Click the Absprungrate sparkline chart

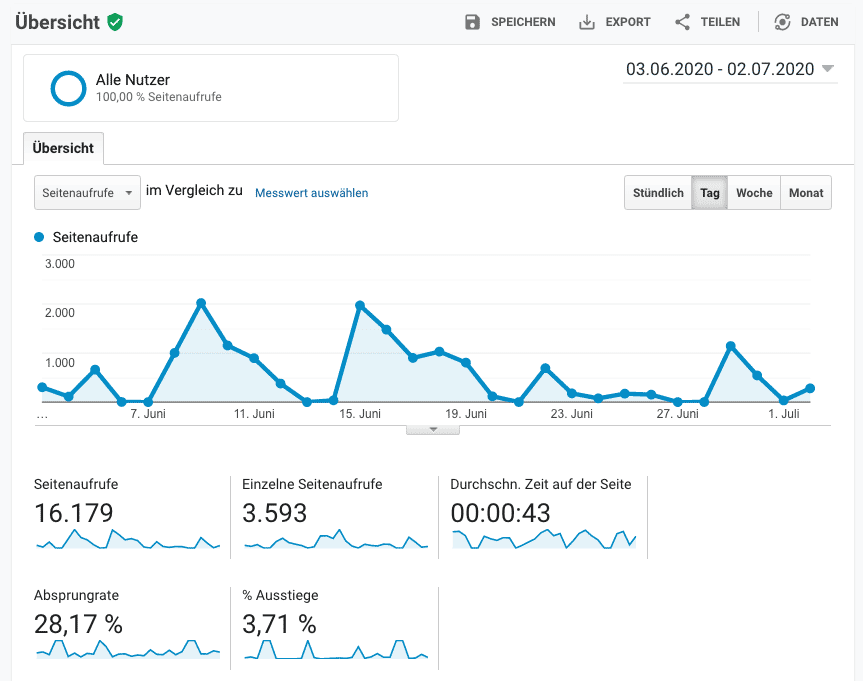128,648
